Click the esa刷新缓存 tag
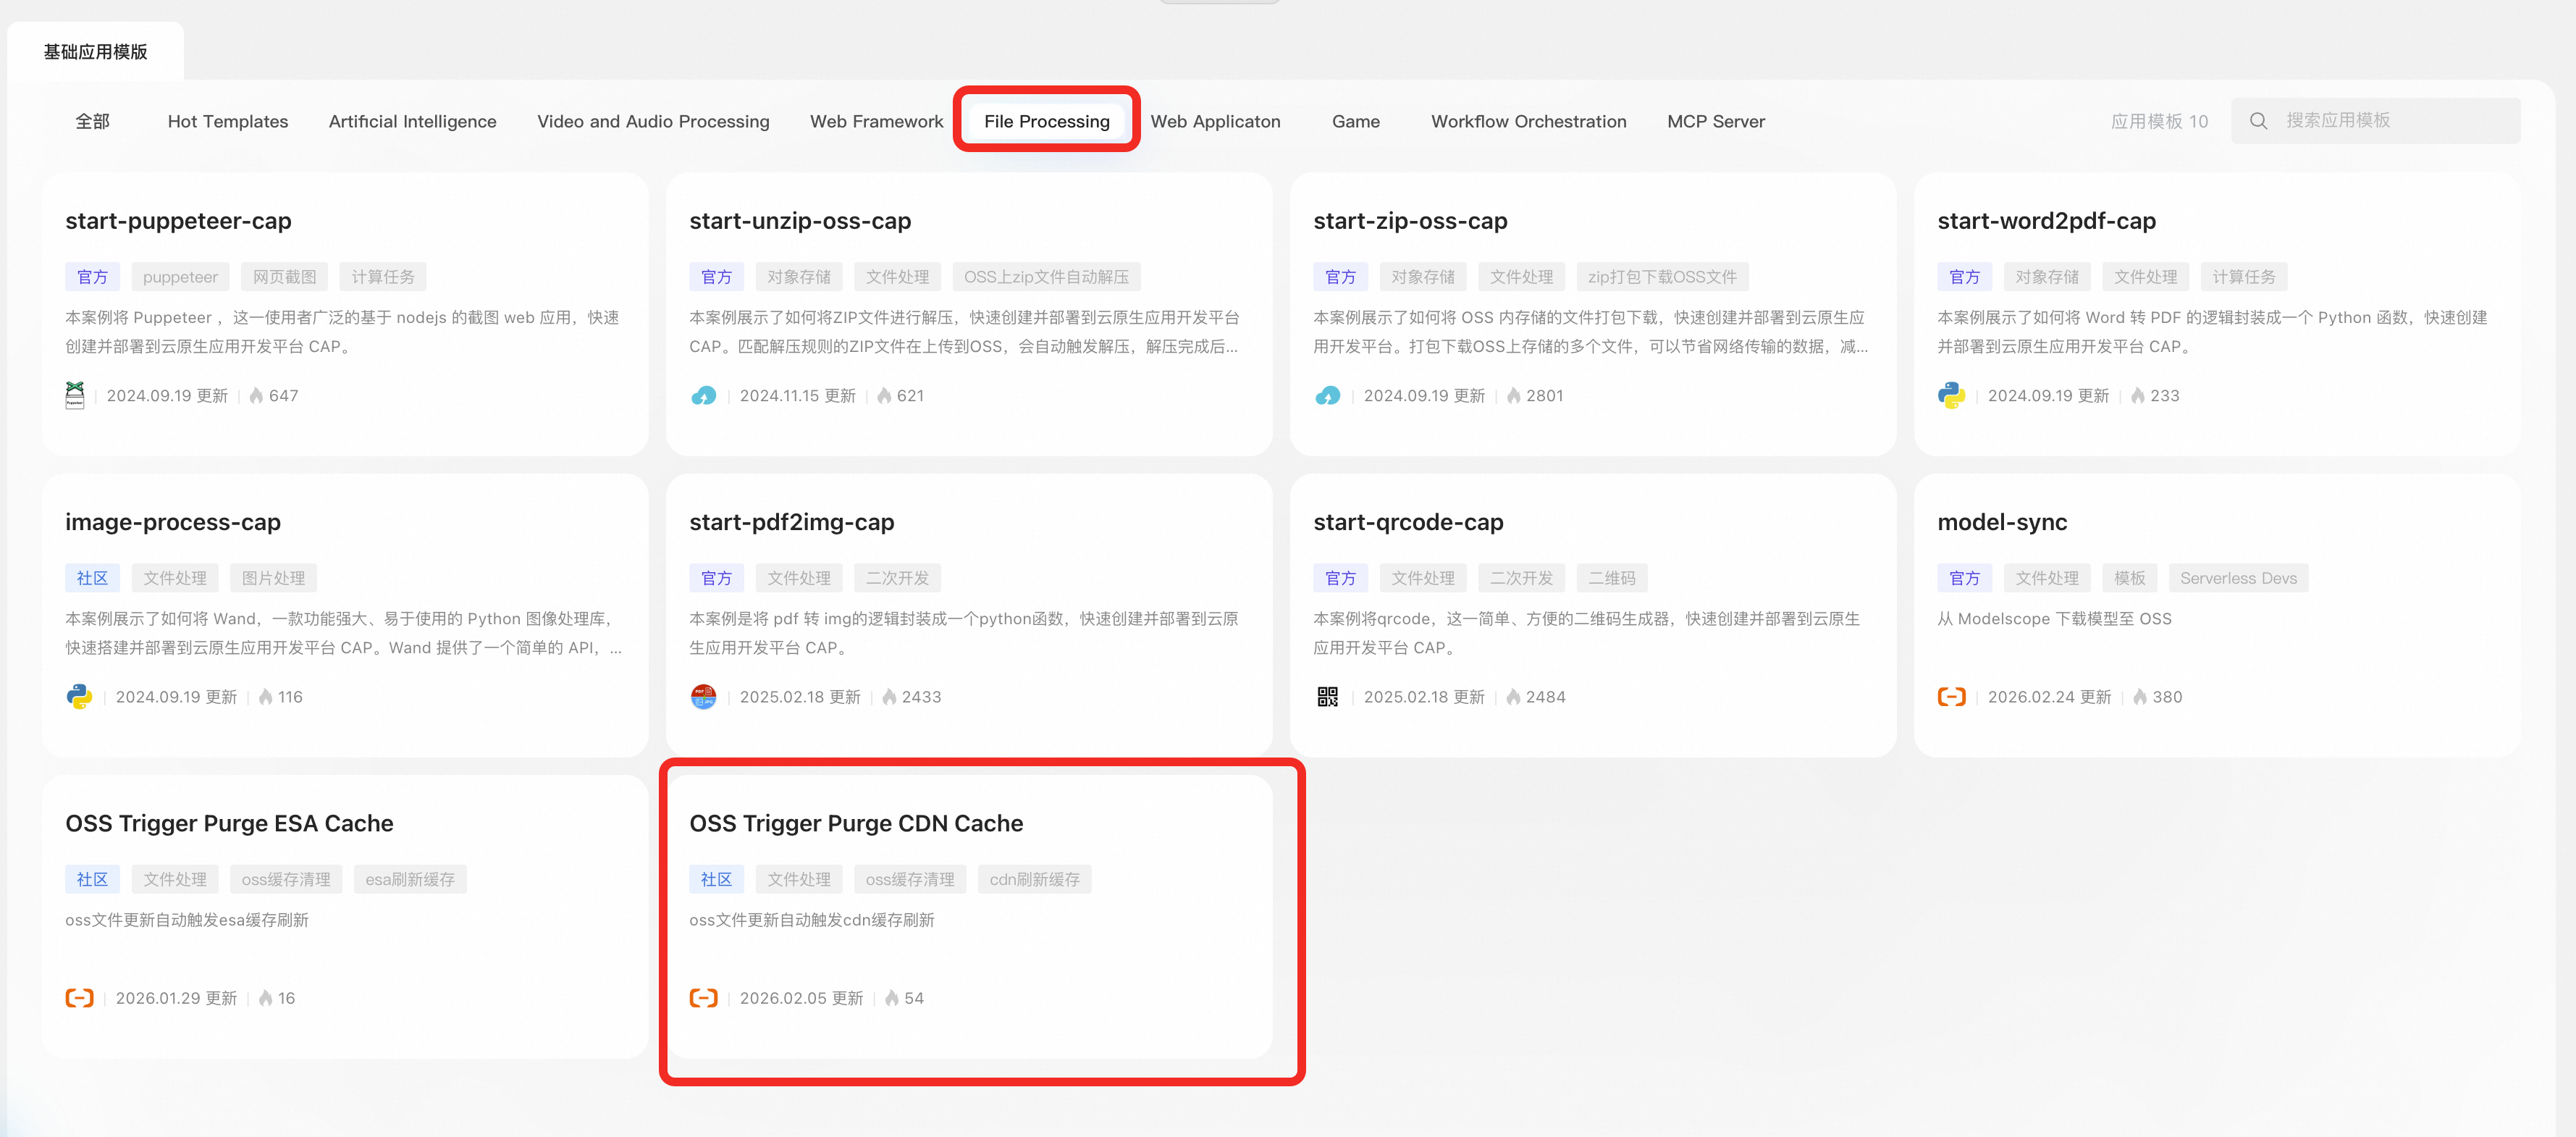2576x1137 pixels. click(x=410, y=879)
